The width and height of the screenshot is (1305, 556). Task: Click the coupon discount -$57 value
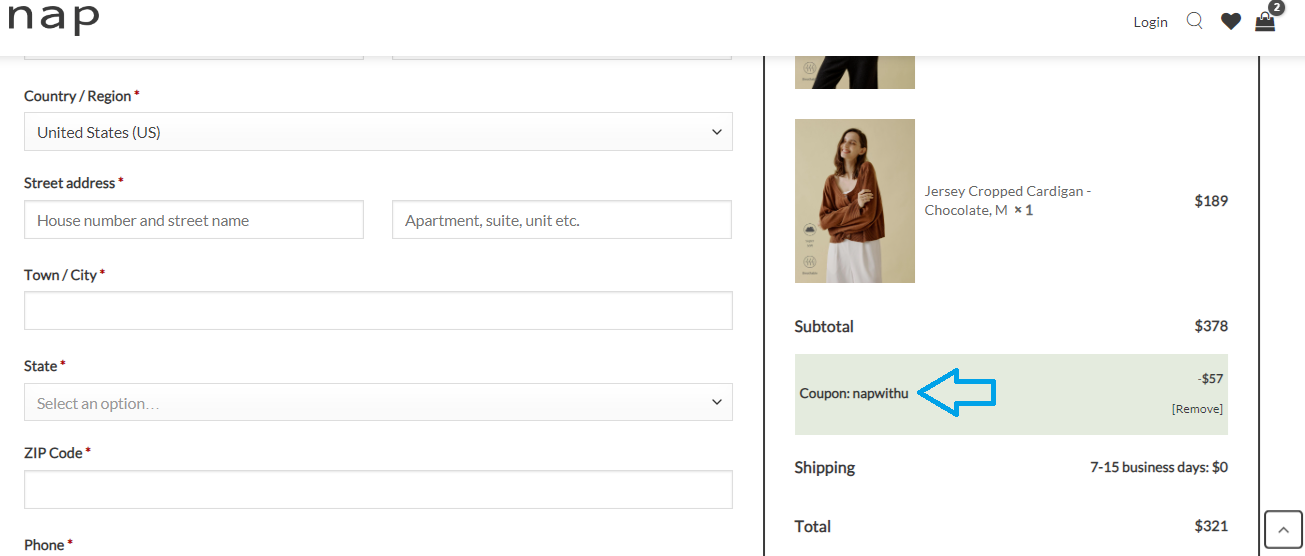[x=1210, y=379]
